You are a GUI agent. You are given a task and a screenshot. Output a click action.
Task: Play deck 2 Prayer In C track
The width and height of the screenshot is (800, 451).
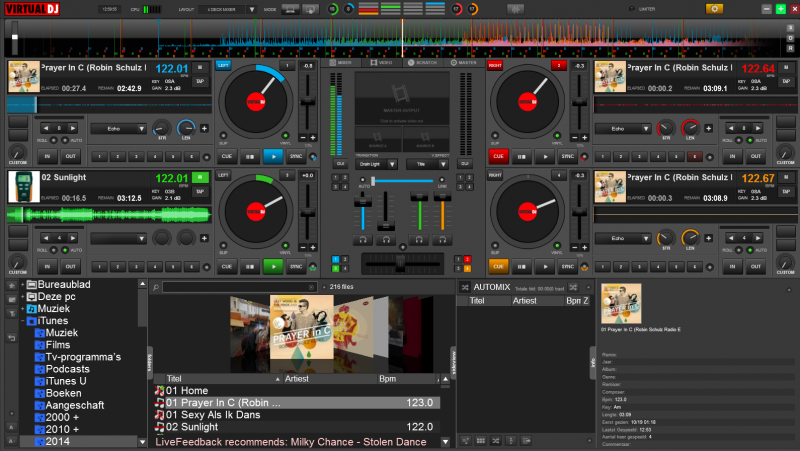pyautogui.click(x=544, y=157)
